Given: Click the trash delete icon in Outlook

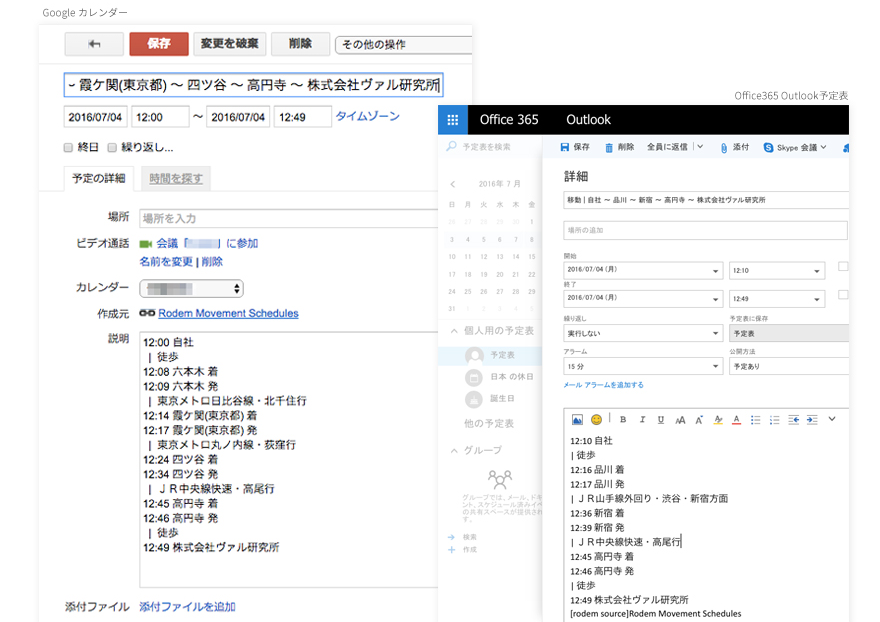Looking at the screenshot, I should 609,148.
